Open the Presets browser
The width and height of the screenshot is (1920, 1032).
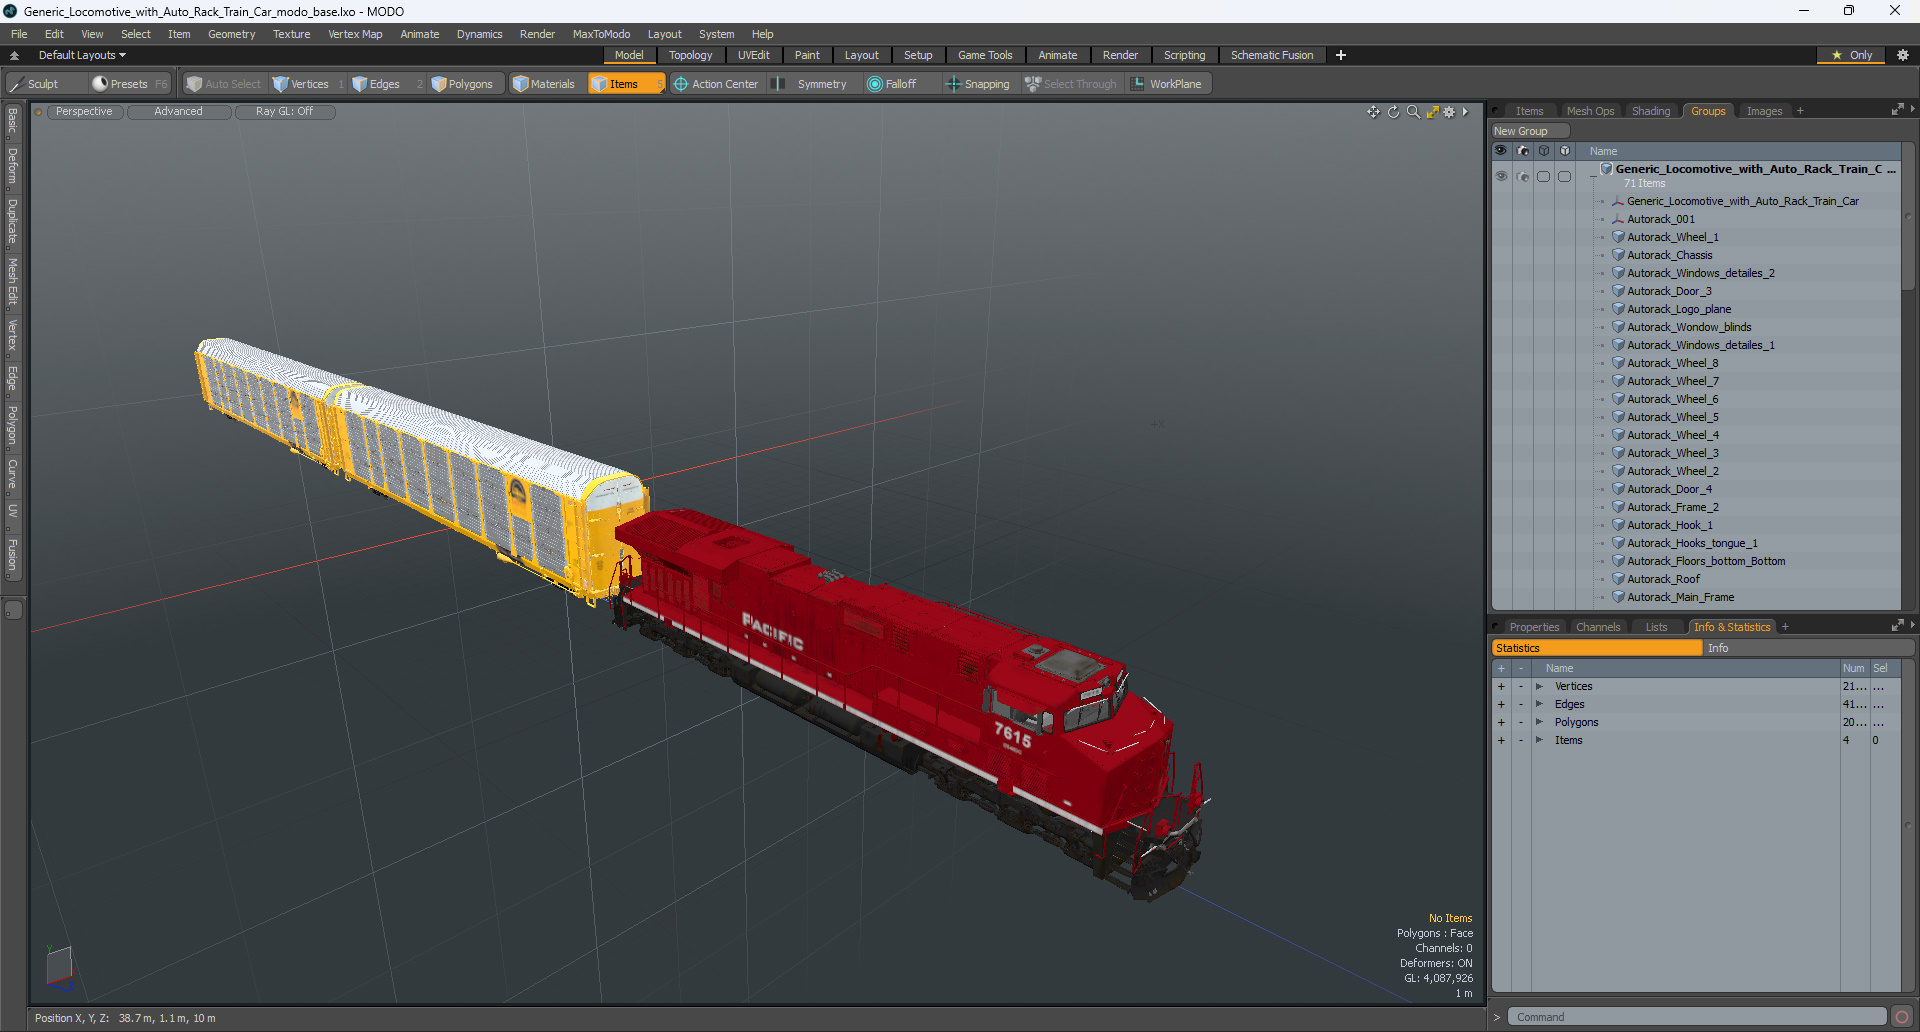pos(129,84)
